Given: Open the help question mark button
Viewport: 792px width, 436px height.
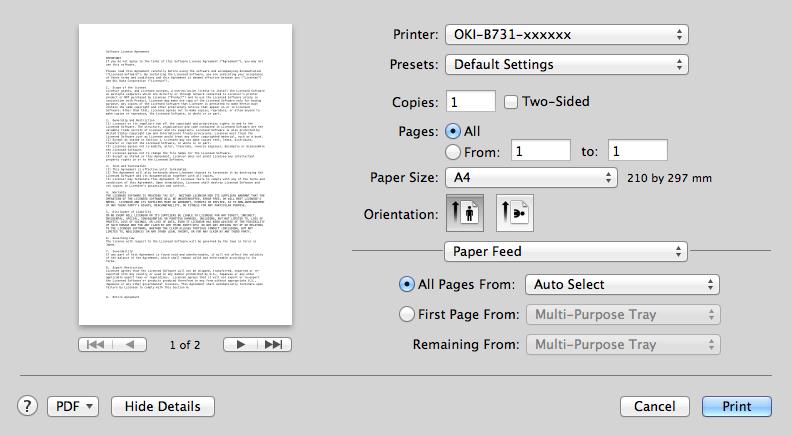Looking at the screenshot, I should (x=27, y=406).
